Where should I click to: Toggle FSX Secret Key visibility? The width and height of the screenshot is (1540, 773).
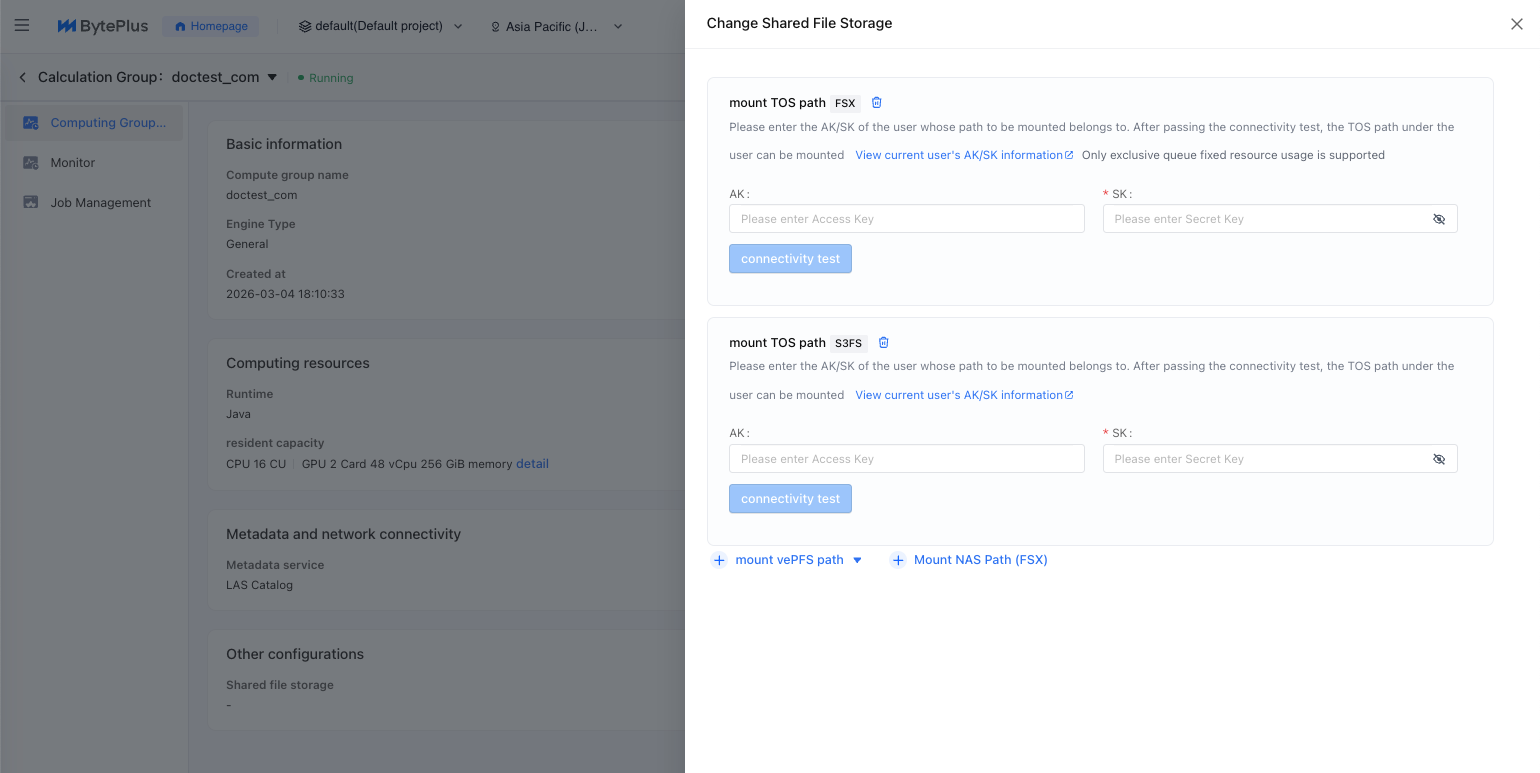pyautogui.click(x=1439, y=219)
